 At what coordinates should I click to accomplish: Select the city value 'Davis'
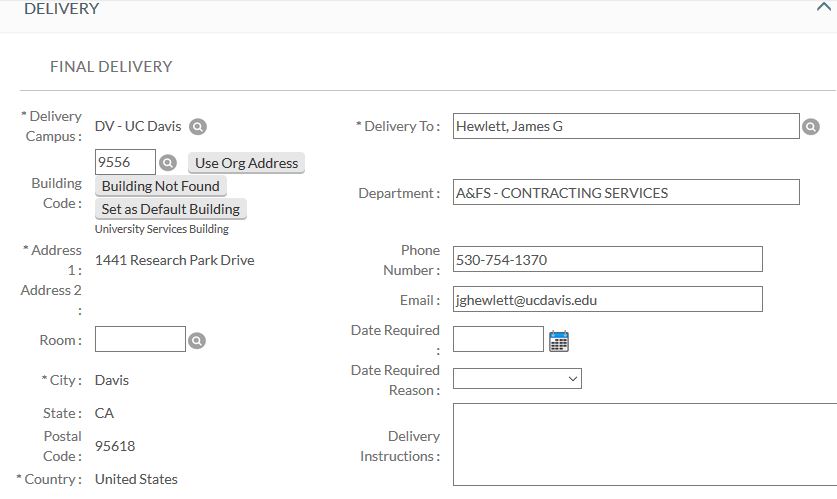[112, 380]
